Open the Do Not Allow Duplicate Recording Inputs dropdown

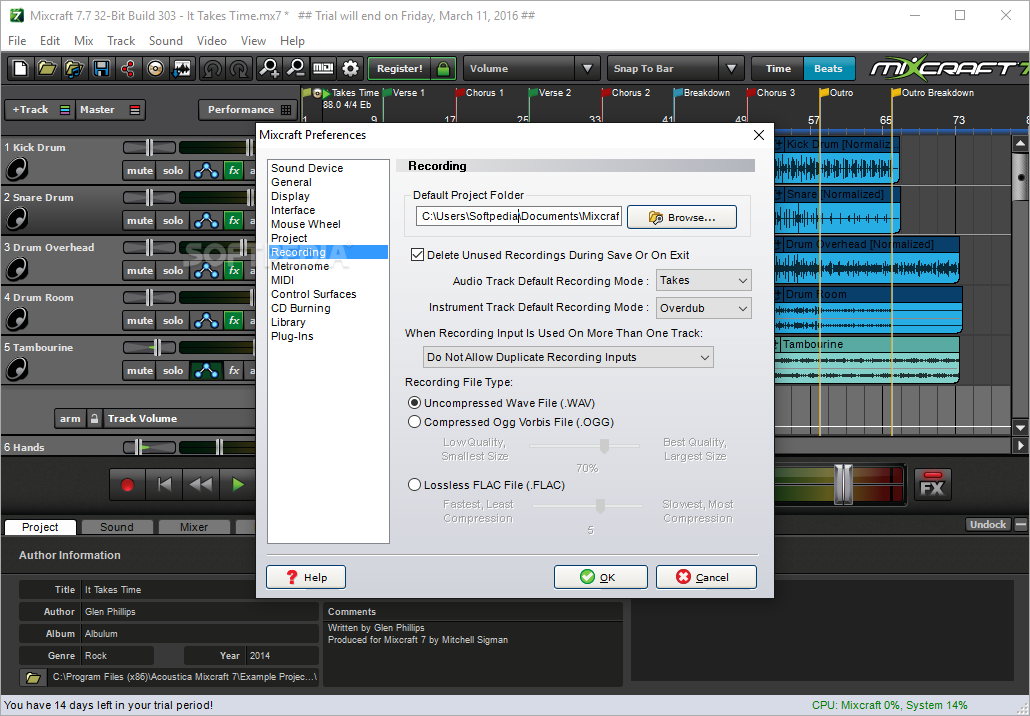pos(568,357)
